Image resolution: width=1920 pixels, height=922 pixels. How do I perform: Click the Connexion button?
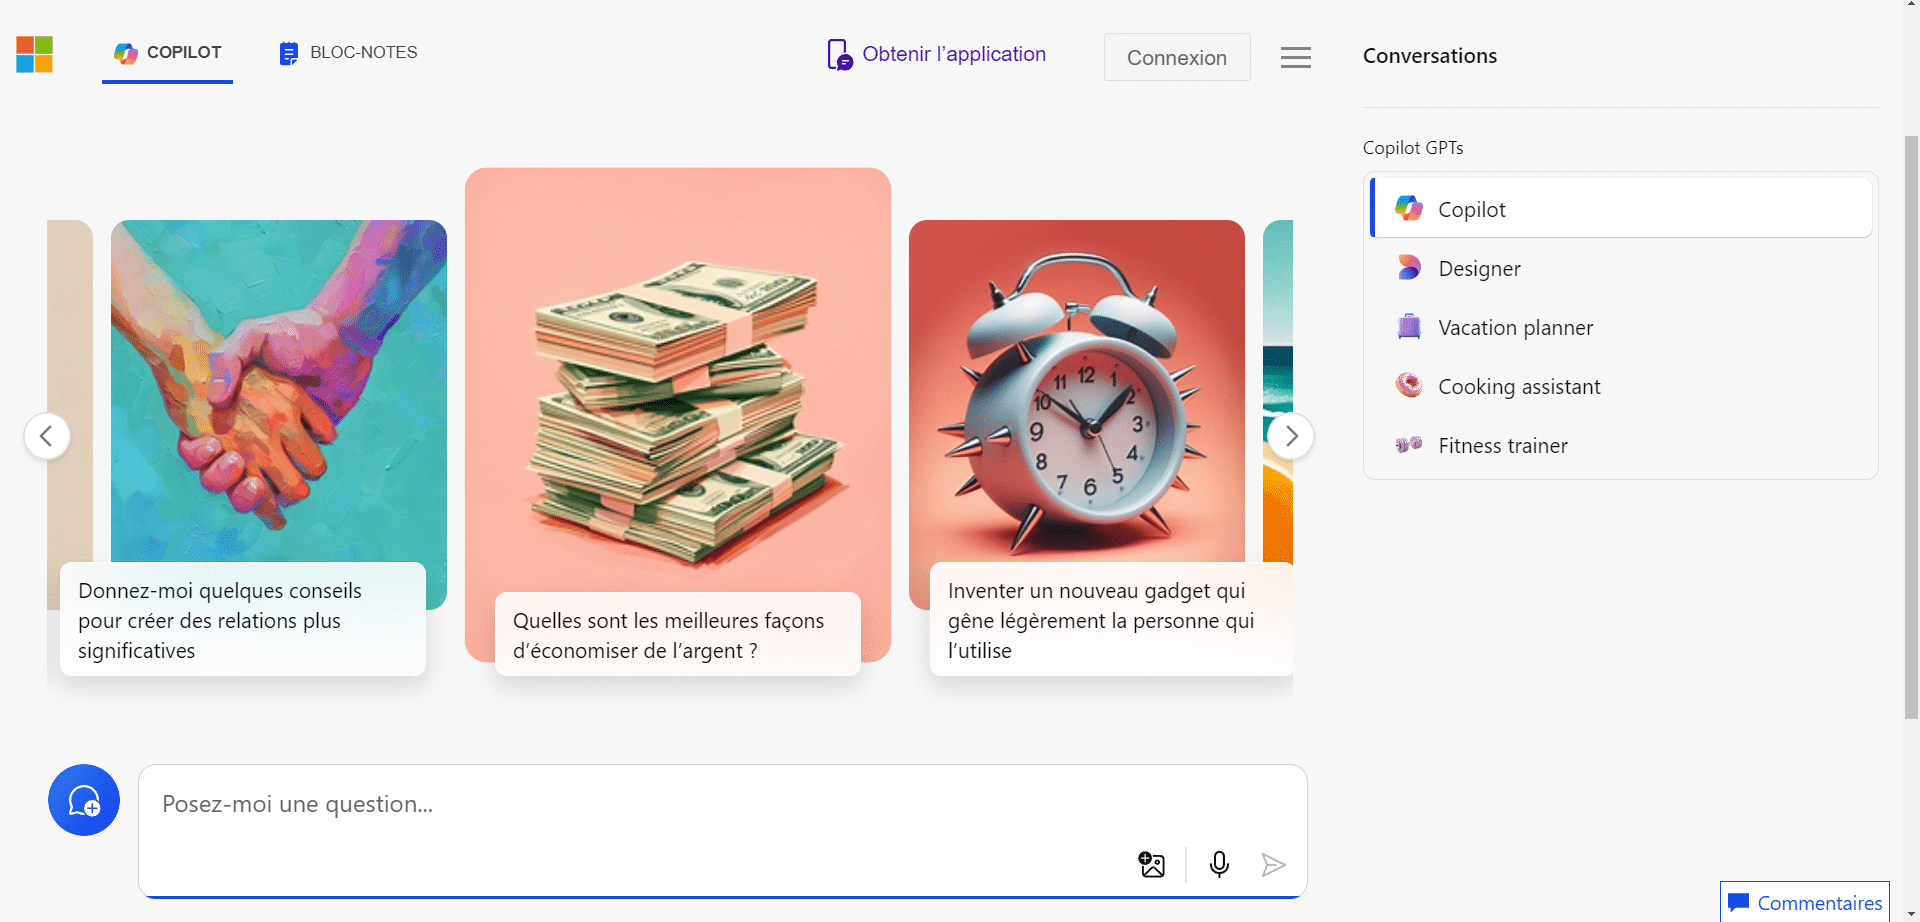1176,58
